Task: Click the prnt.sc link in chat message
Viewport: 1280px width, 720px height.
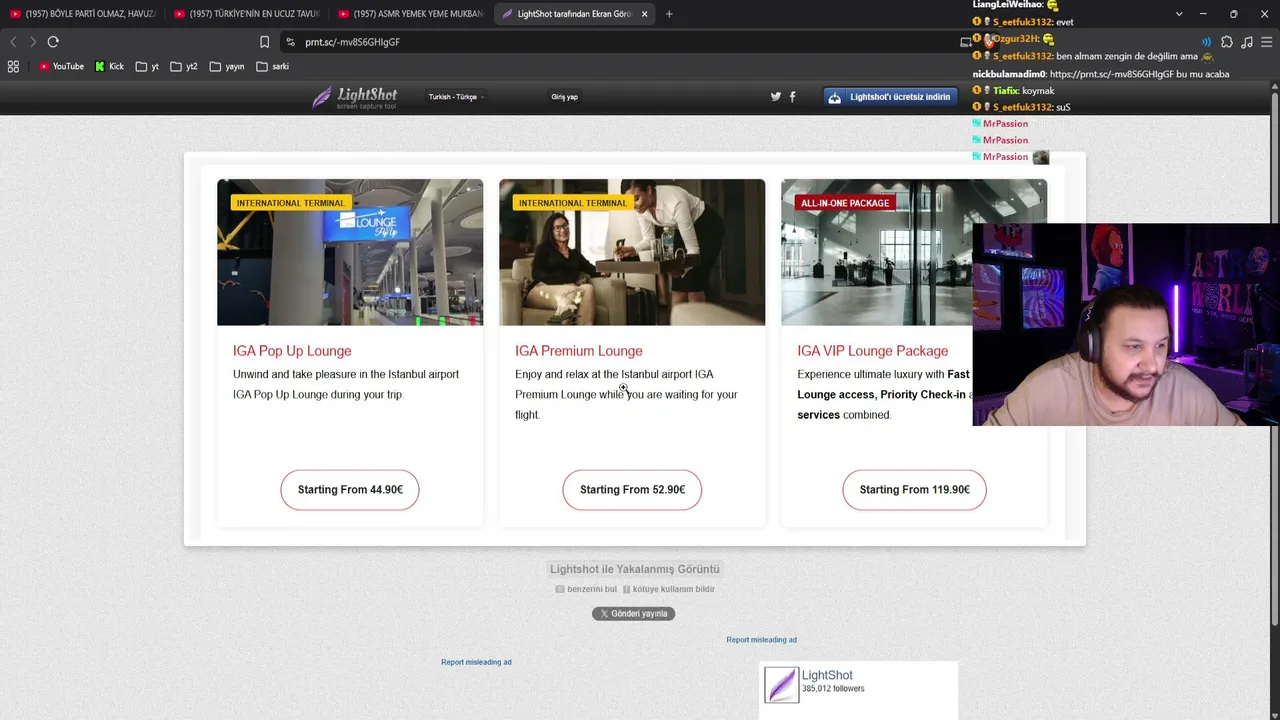Action: click(1113, 74)
